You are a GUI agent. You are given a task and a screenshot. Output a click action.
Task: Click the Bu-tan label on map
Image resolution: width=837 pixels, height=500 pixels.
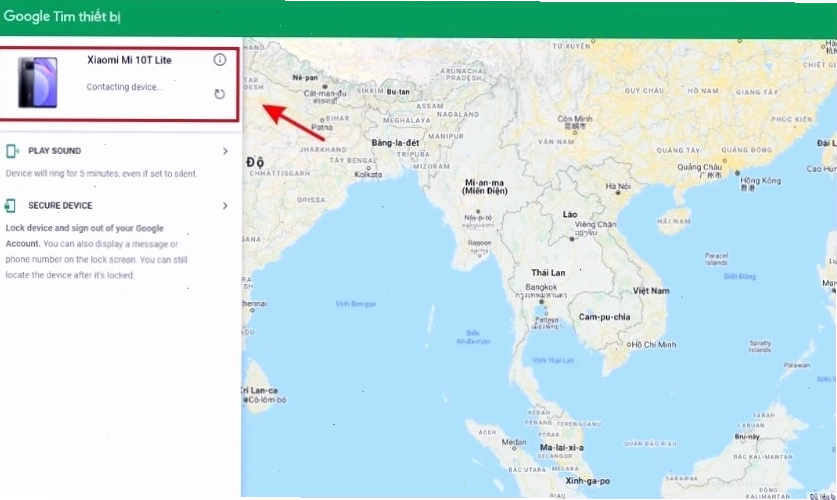point(398,92)
